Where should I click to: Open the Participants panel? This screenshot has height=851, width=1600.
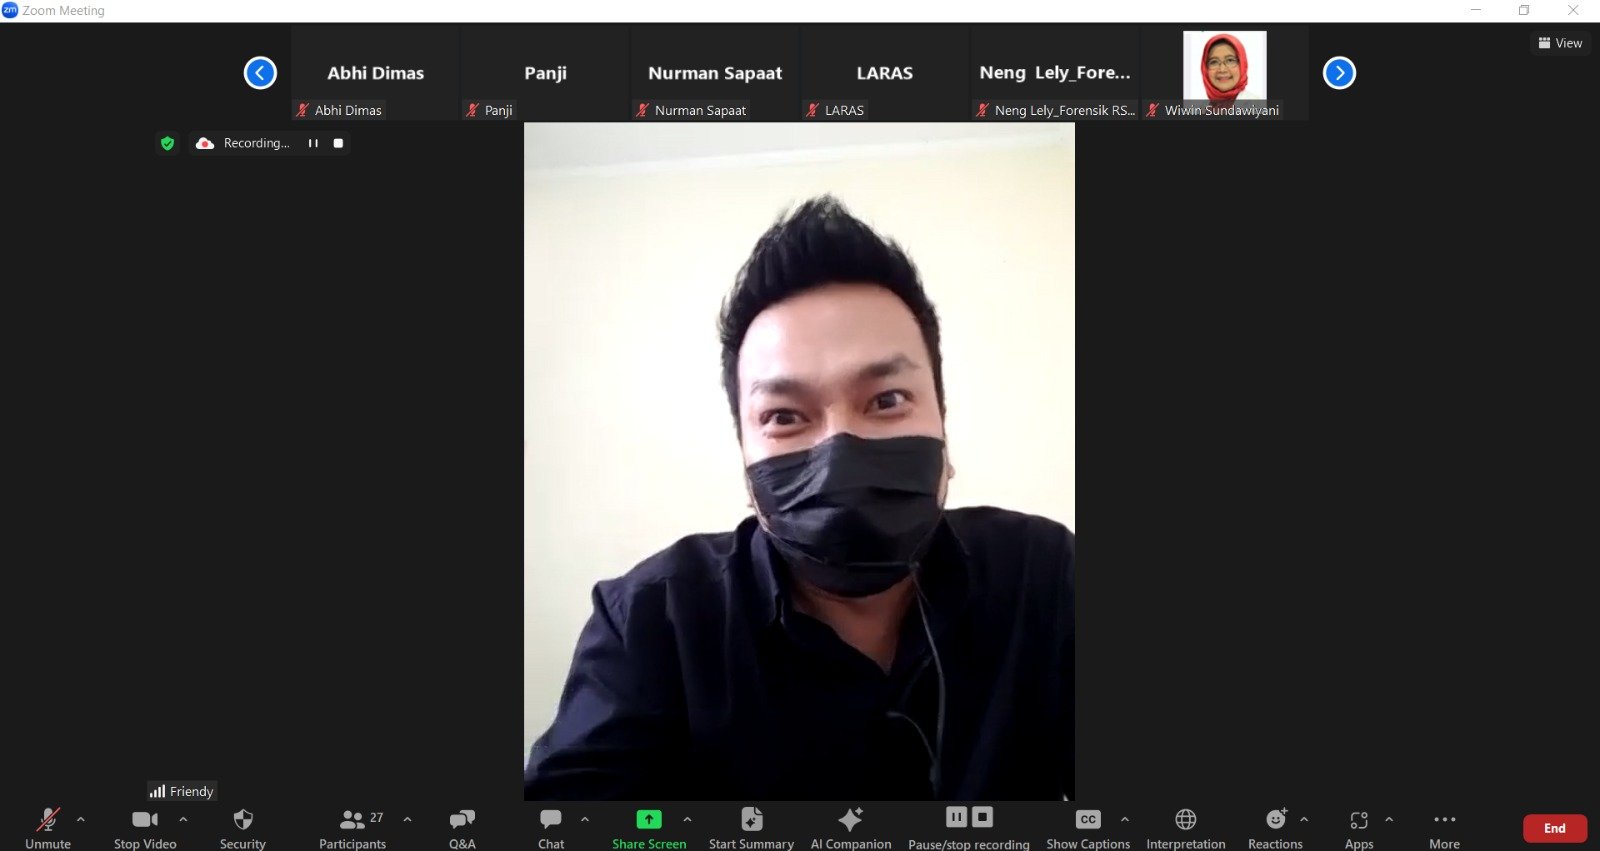tap(353, 827)
